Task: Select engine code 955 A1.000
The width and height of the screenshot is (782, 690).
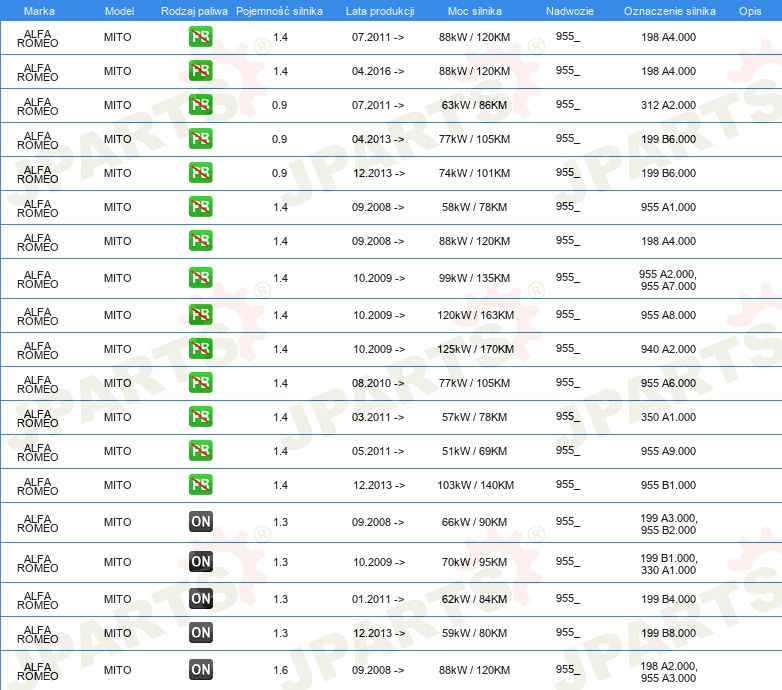Action: [x=668, y=207]
